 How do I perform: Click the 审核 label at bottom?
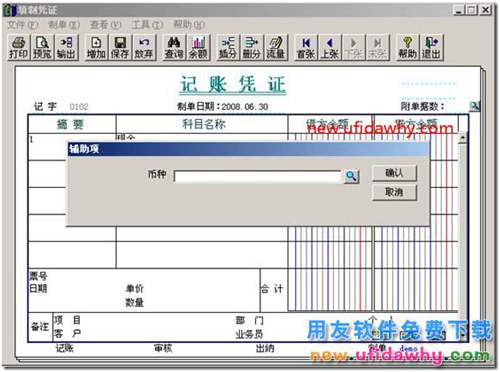163,348
